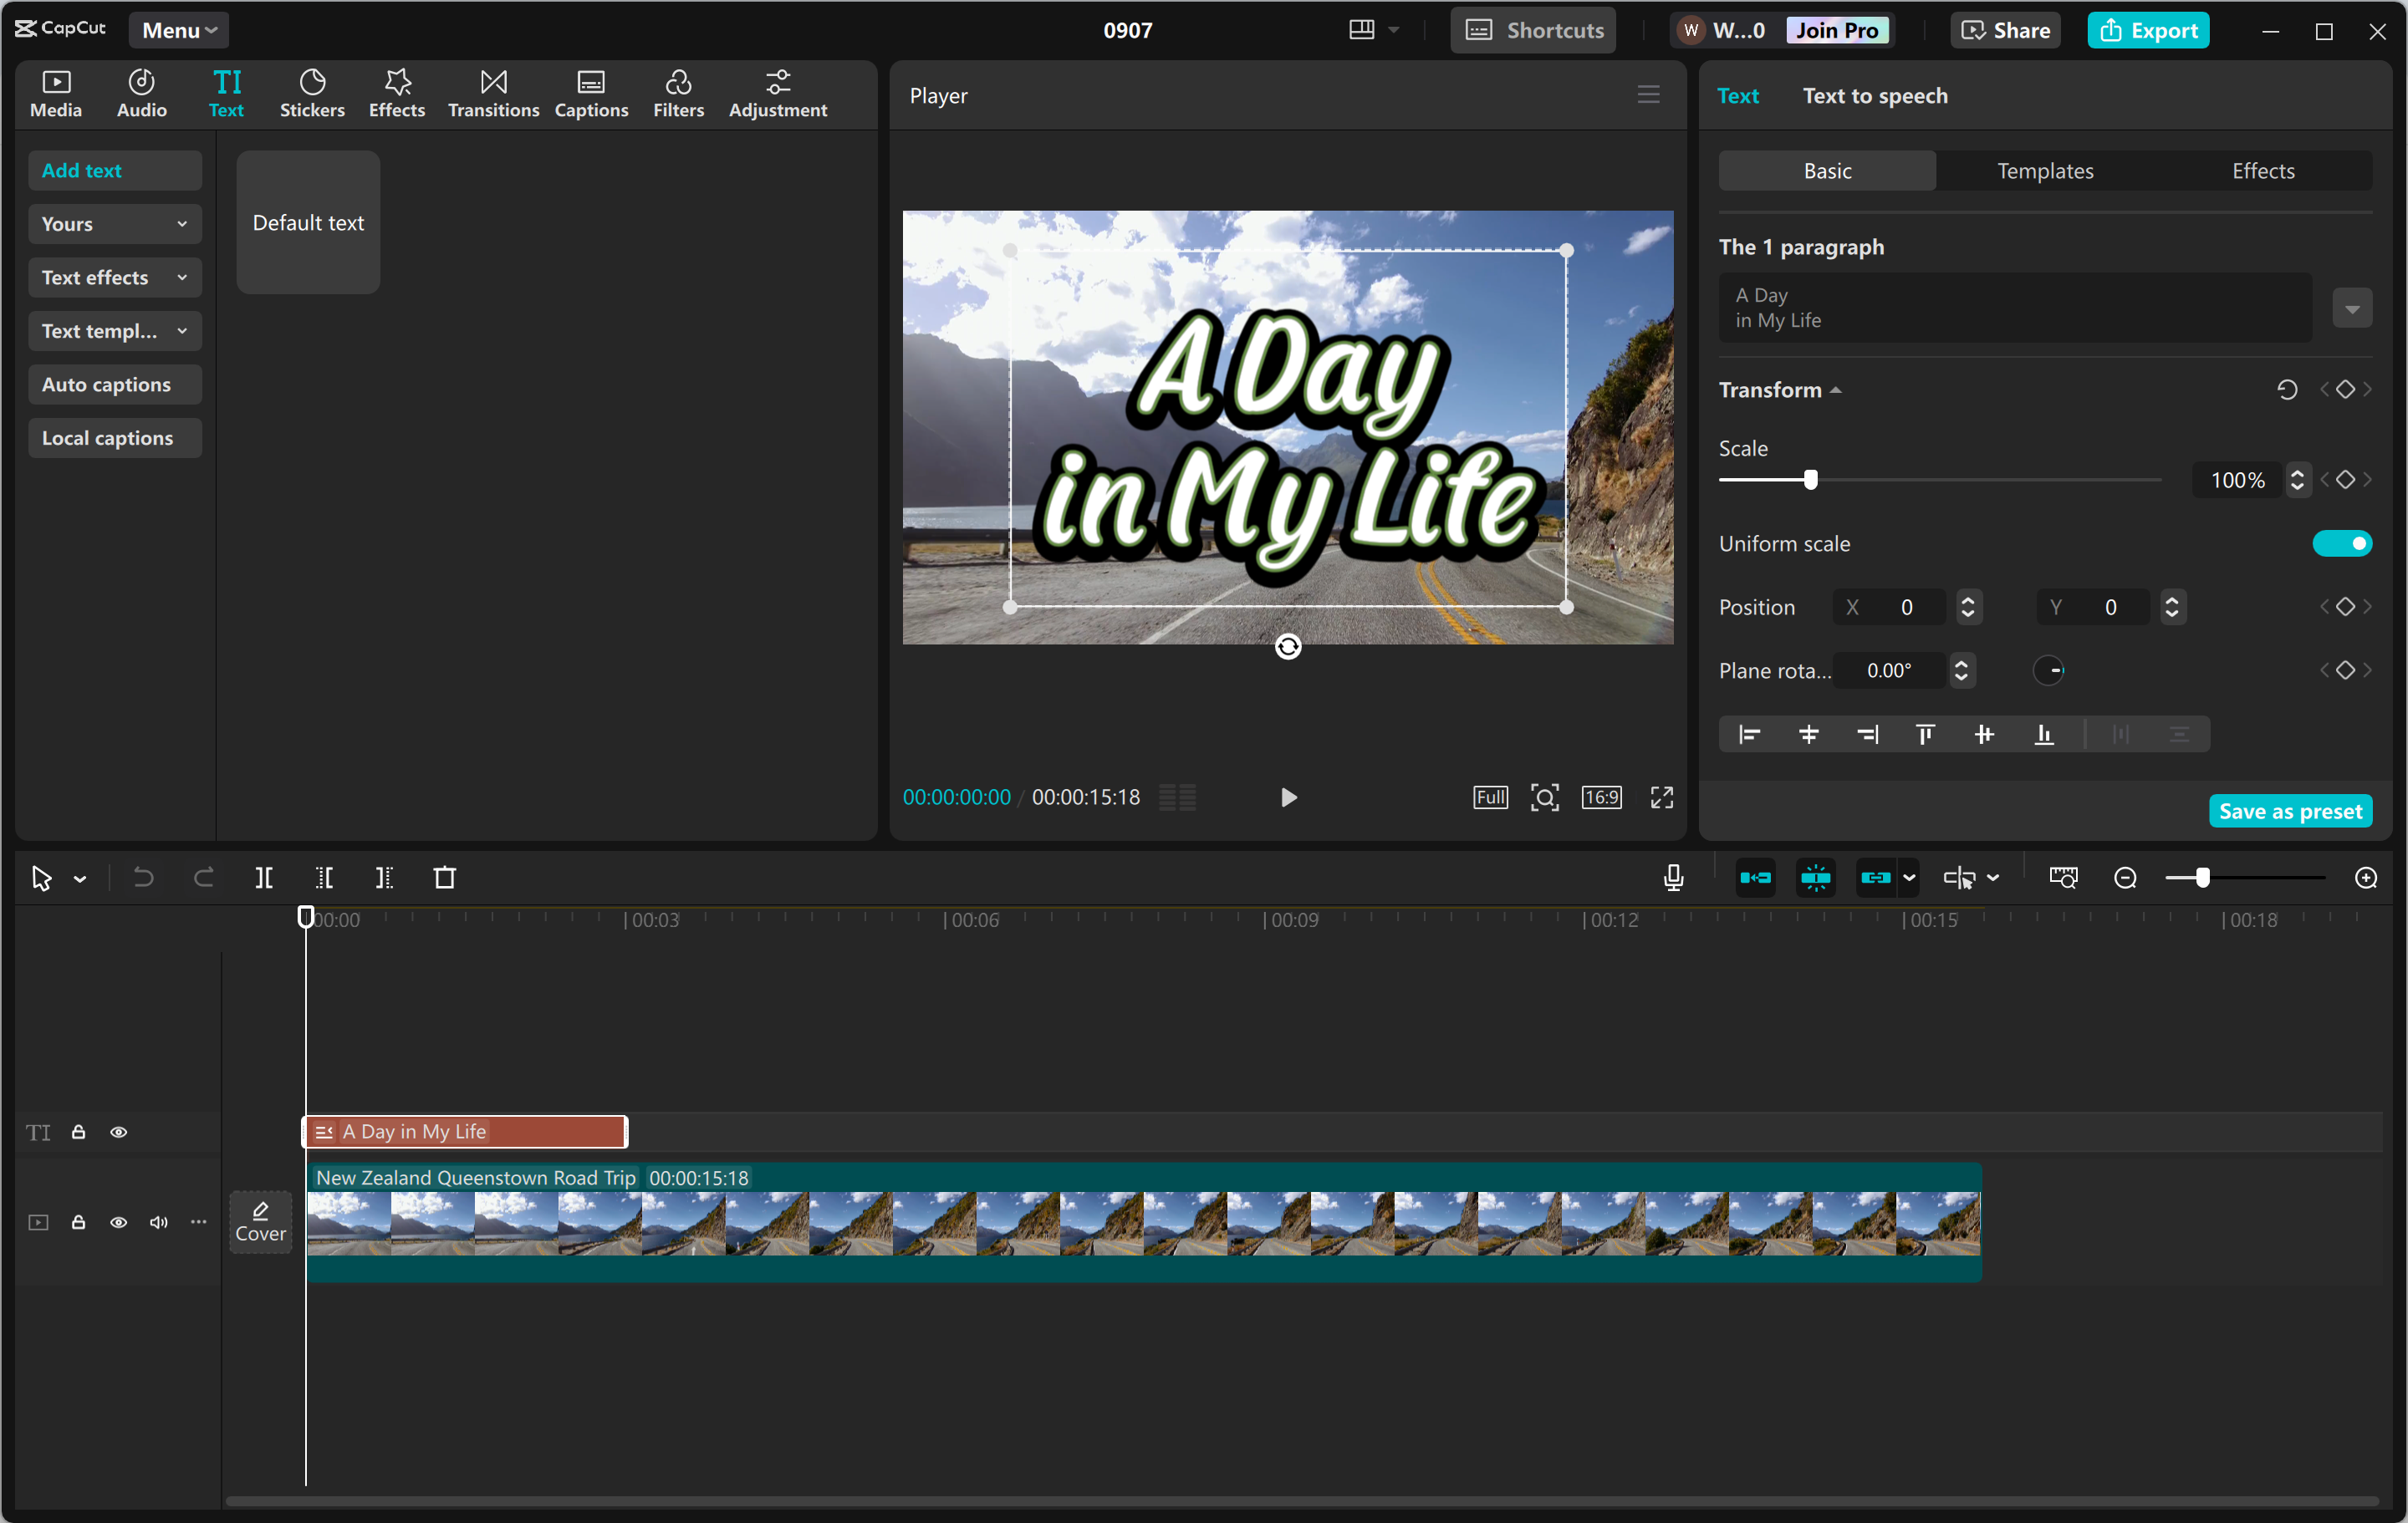Disable the Uniform scale toggle
This screenshot has width=2408, height=1523.
(2341, 543)
